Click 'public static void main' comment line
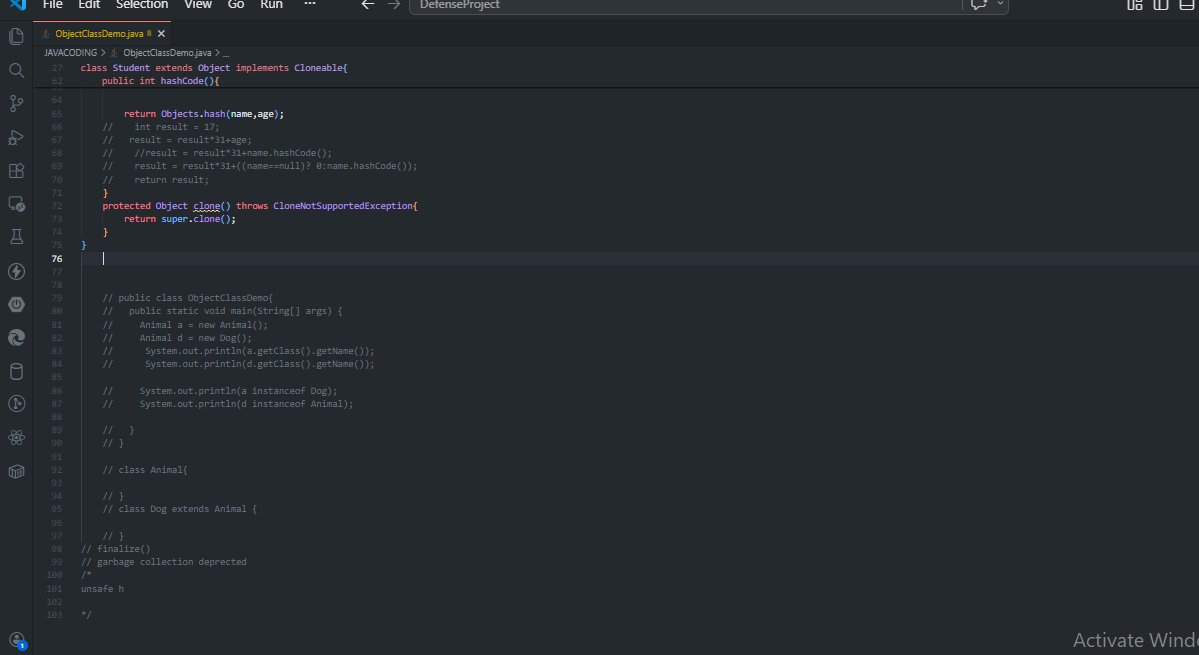Viewport: 1199px width, 655px height. click(236, 311)
